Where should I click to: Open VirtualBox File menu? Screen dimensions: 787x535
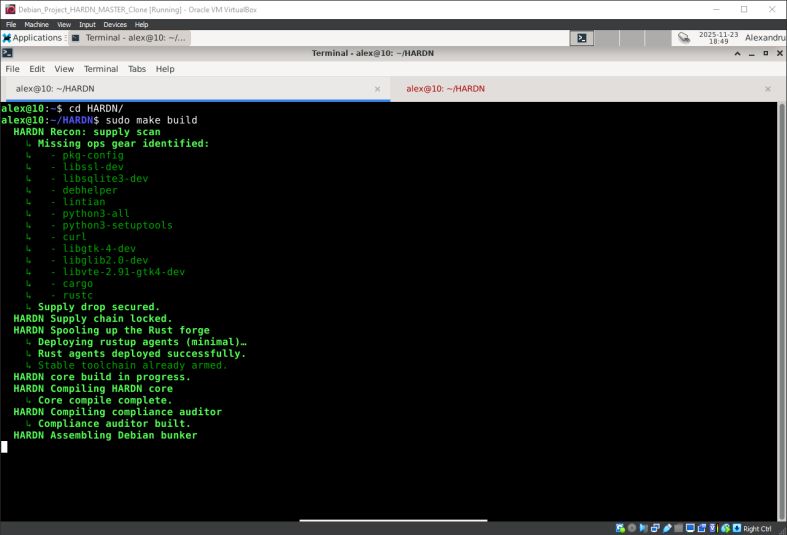click(x=11, y=24)
